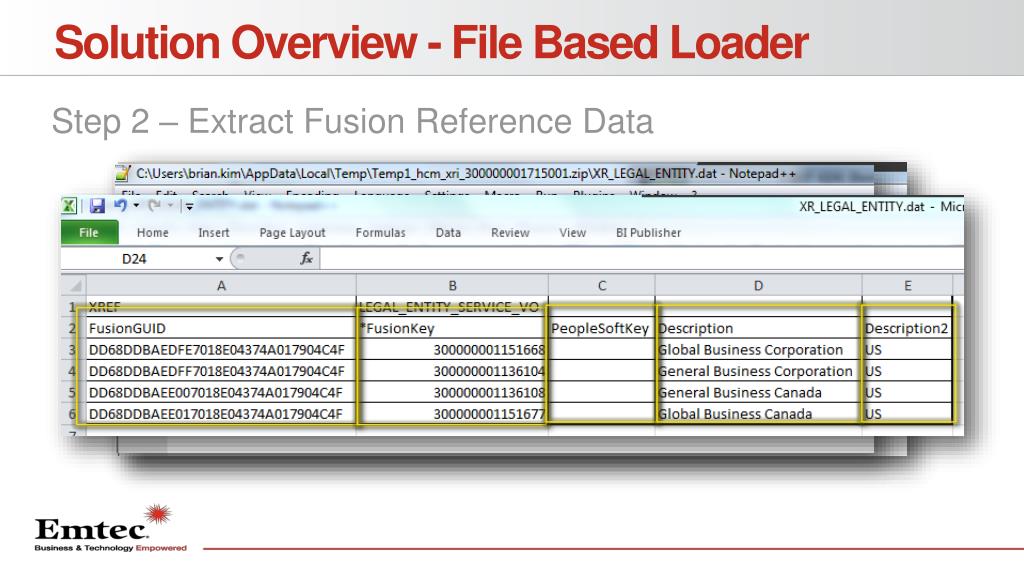
Task: Select column A header
Action: point(221,285)
